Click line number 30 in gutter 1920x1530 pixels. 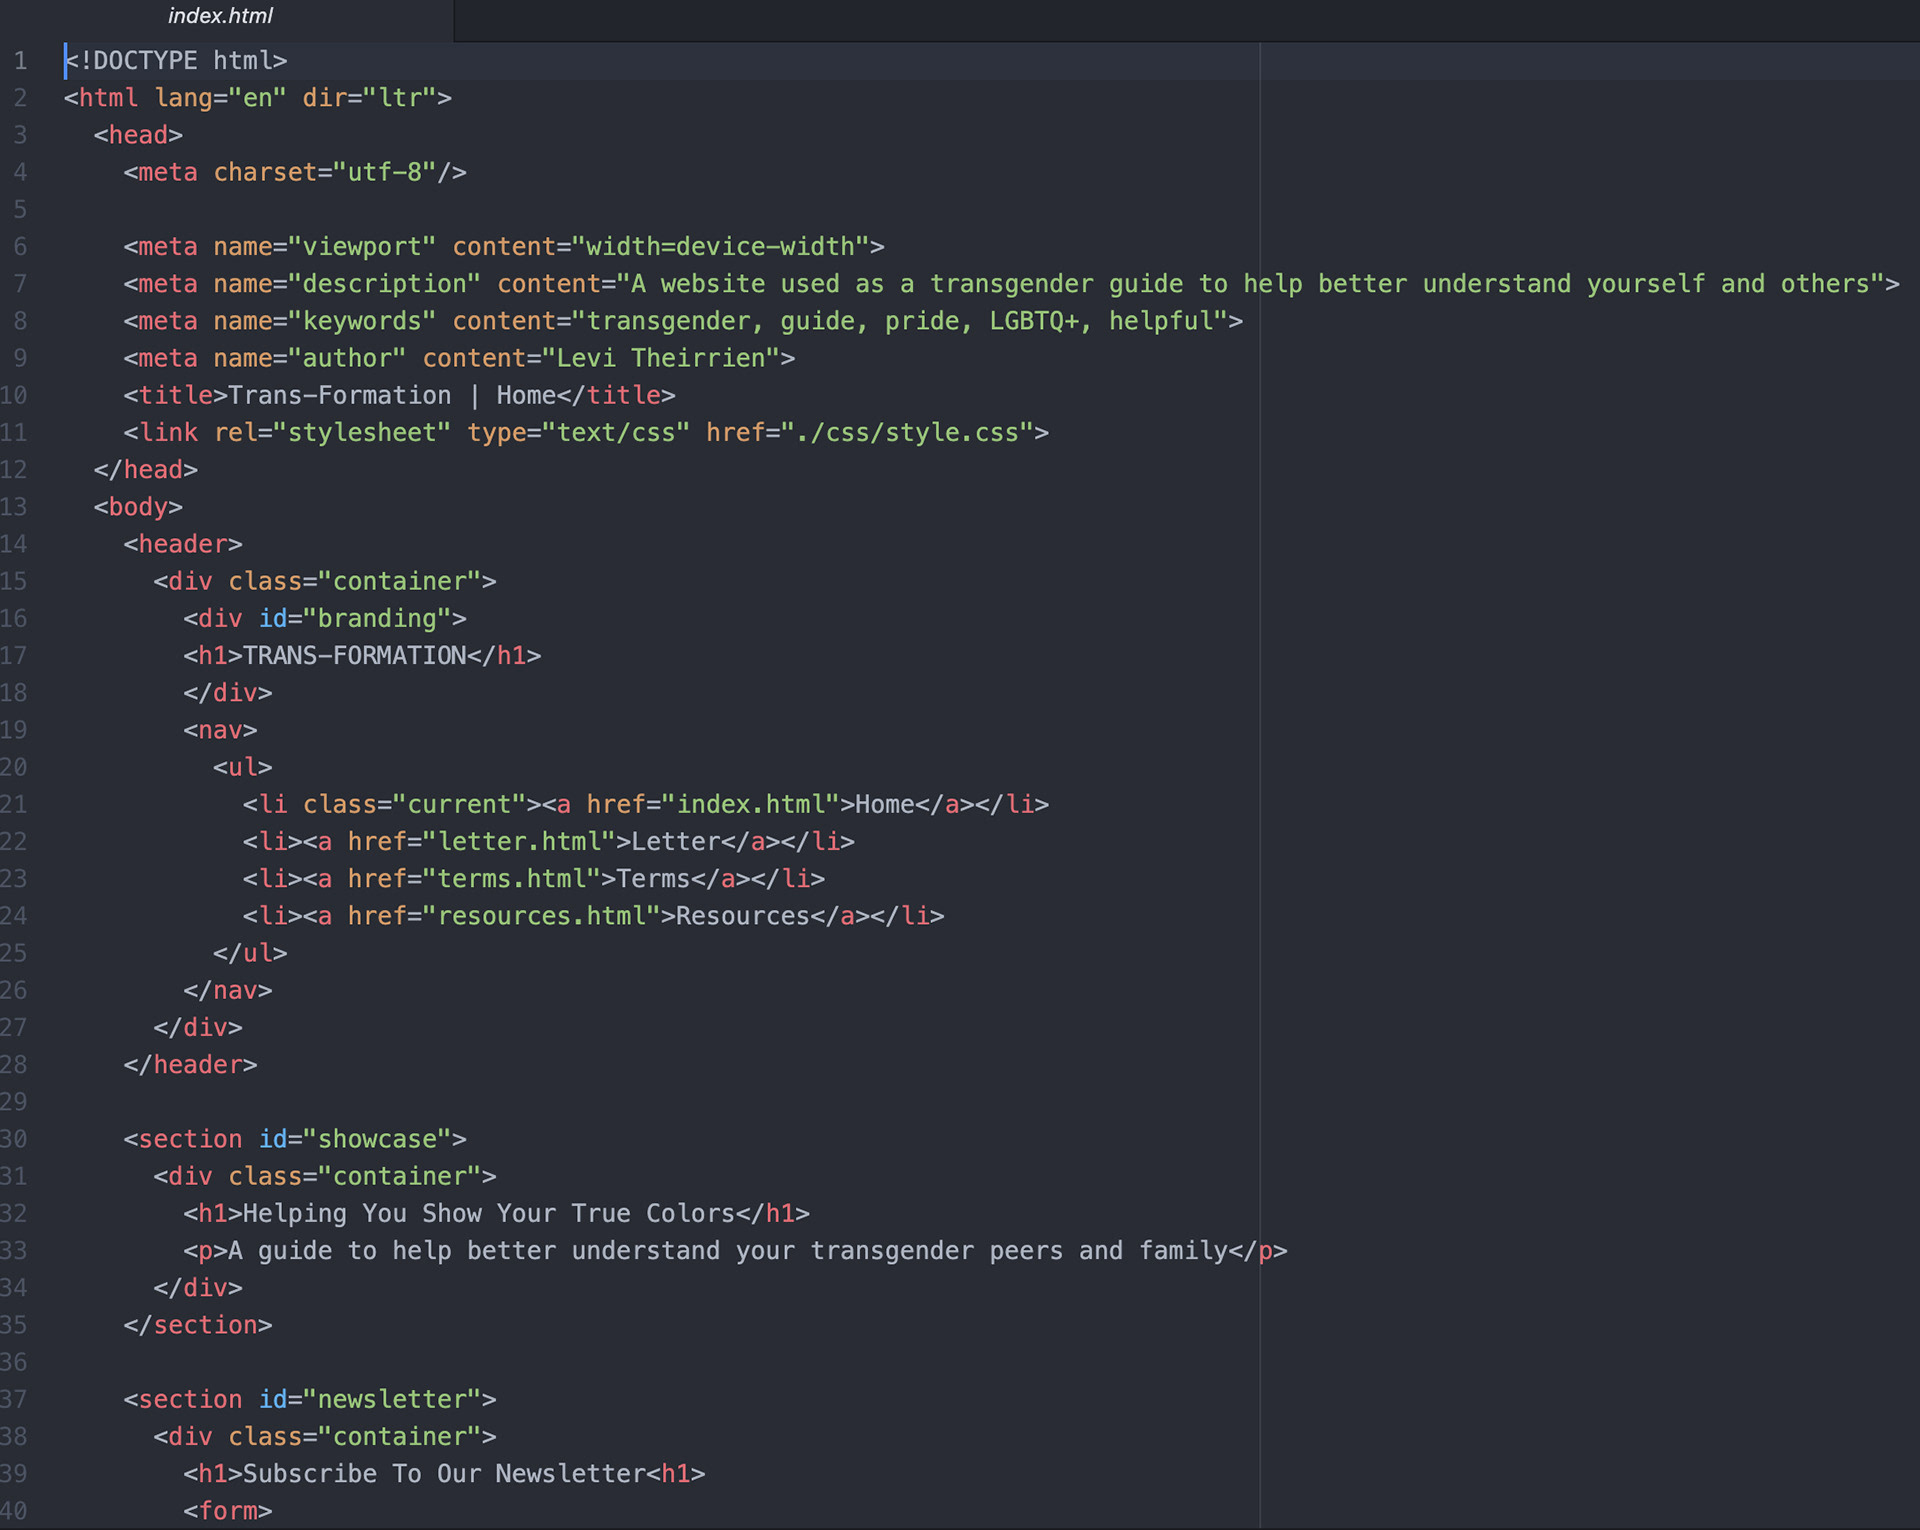[14, 1139]
